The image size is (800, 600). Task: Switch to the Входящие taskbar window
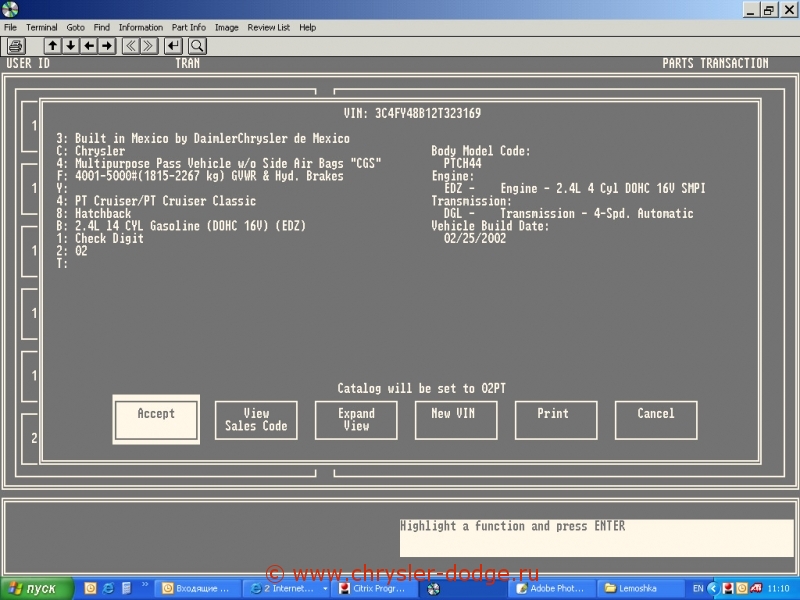[x=196, y=589]
